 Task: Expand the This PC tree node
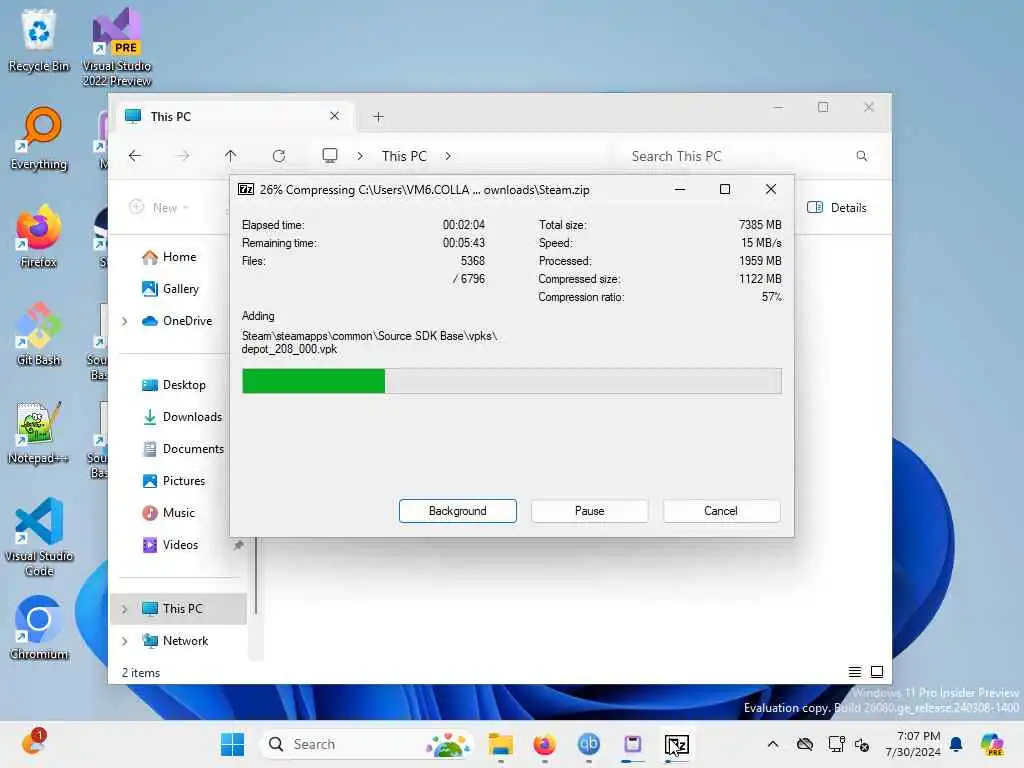point(125,609)
